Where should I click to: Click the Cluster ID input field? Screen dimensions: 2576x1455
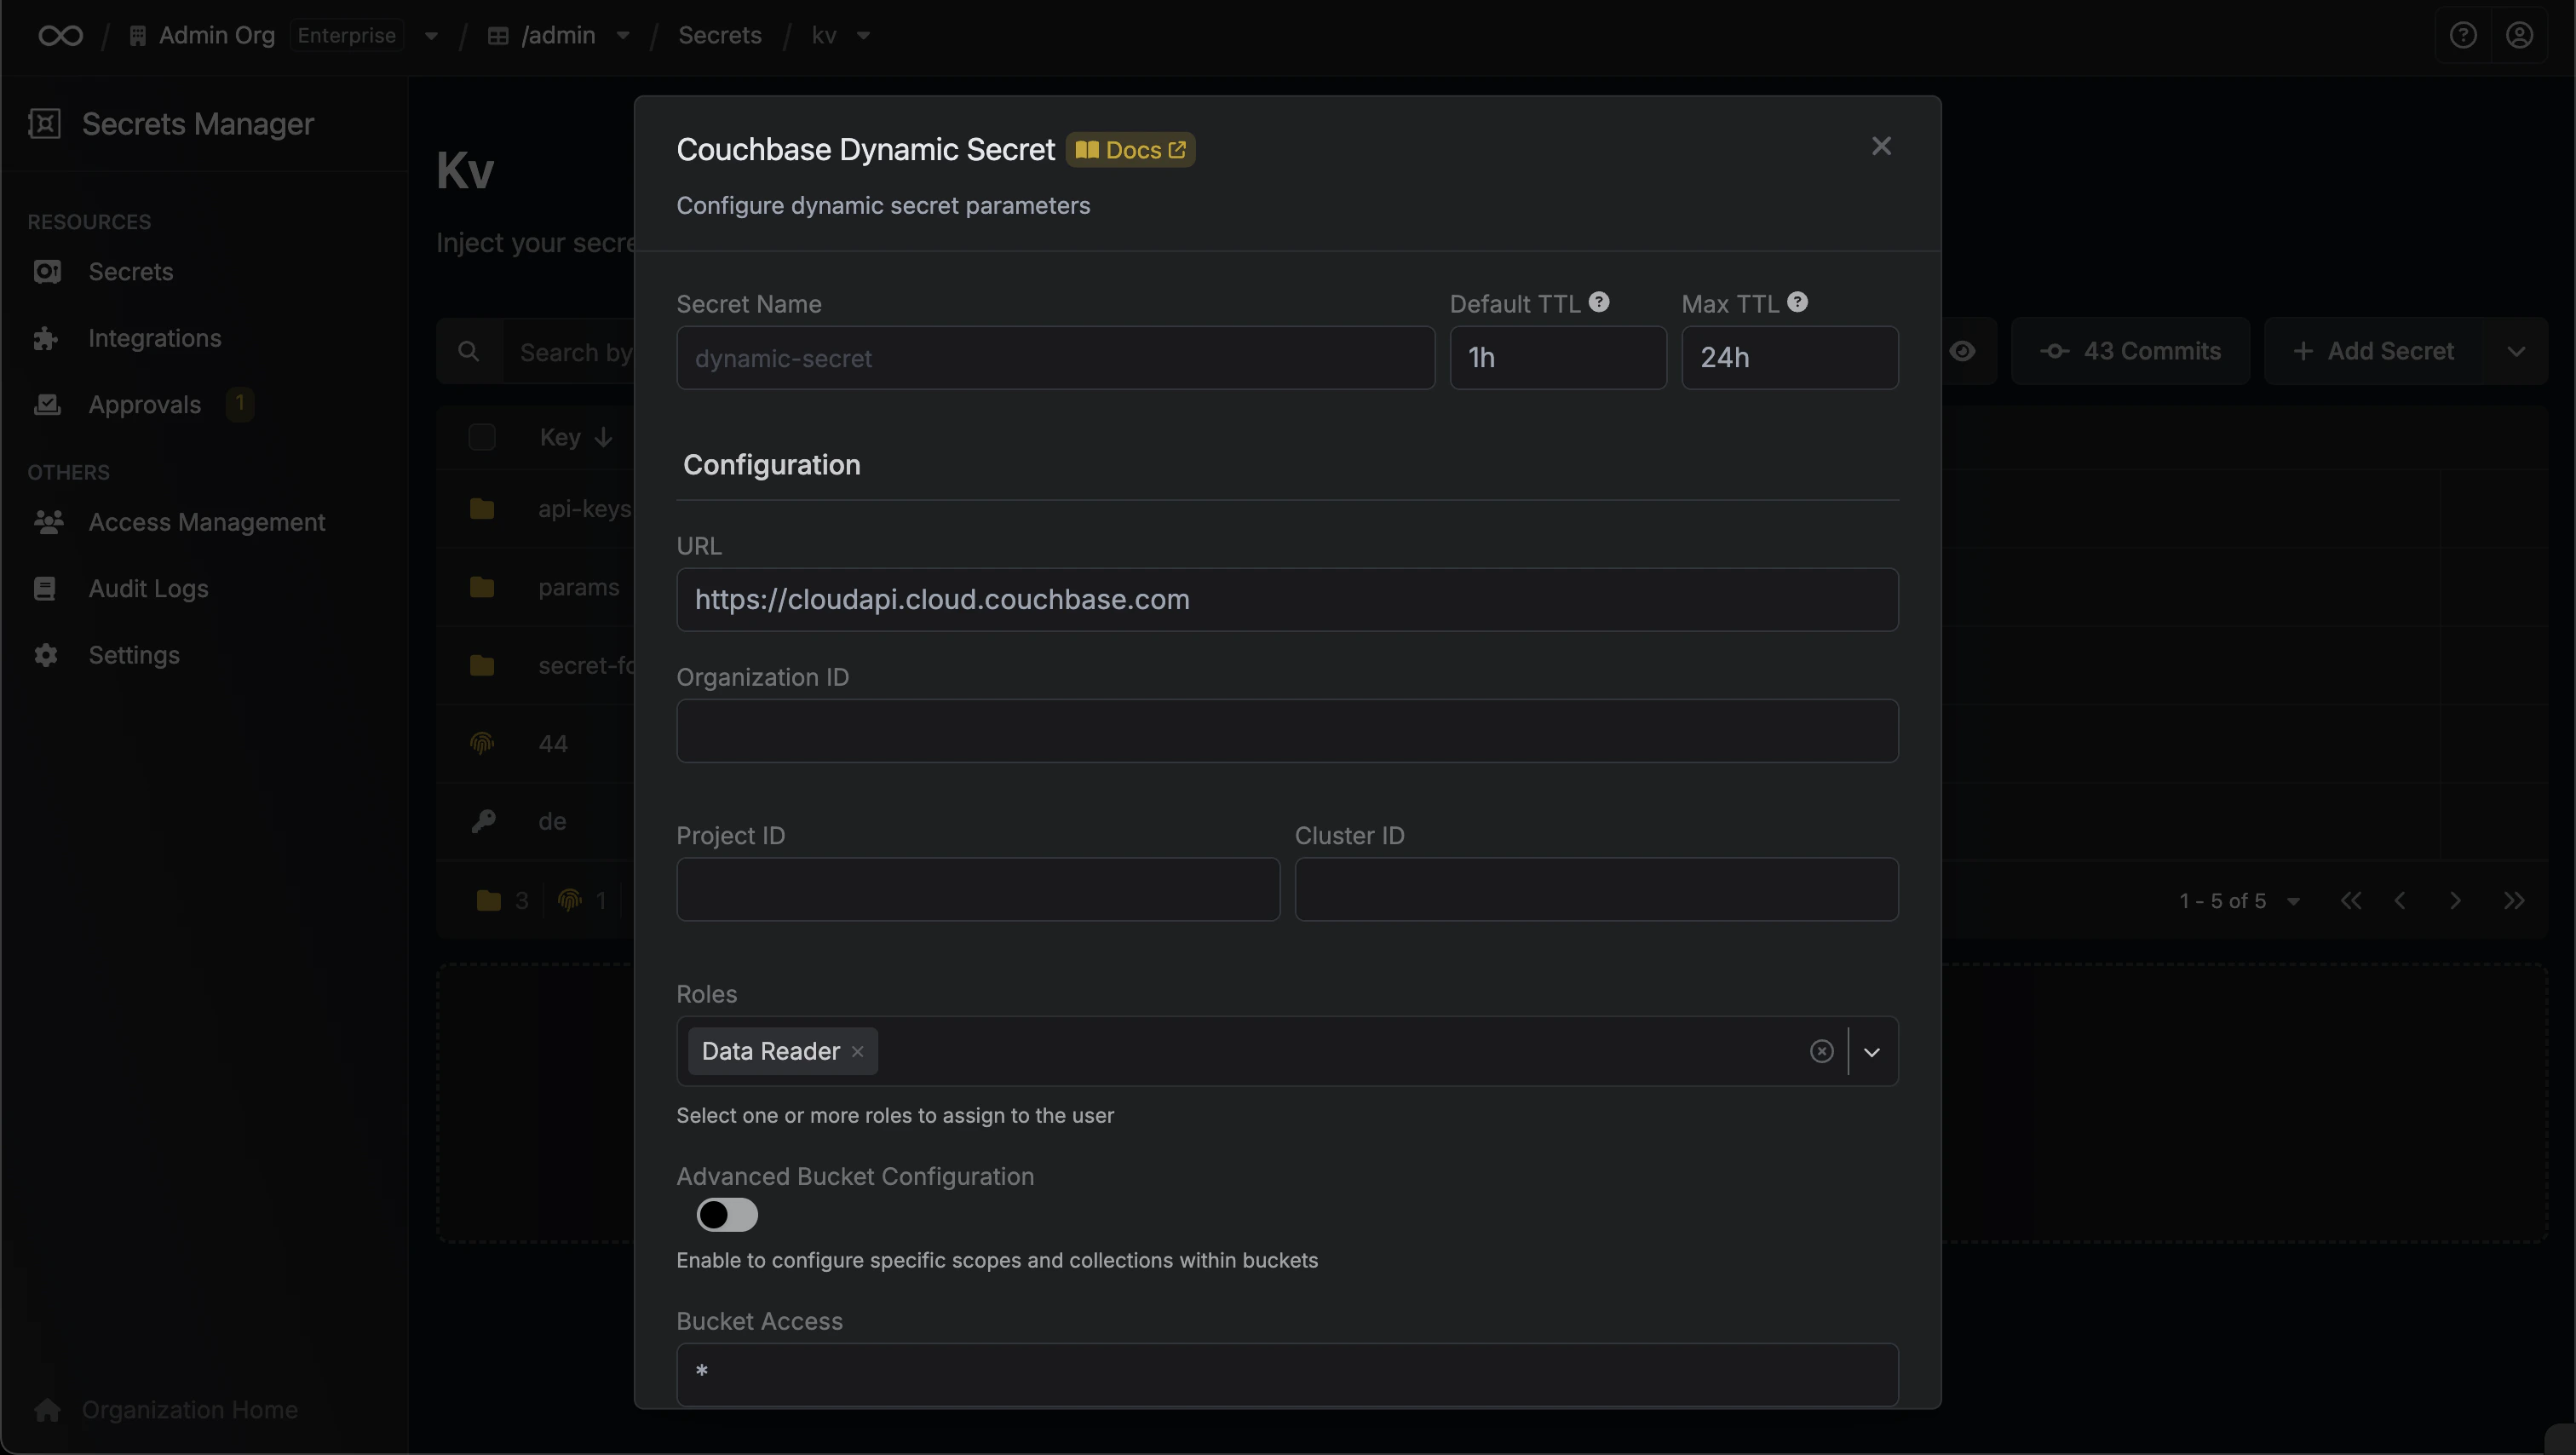click(x=1596, y=890)
